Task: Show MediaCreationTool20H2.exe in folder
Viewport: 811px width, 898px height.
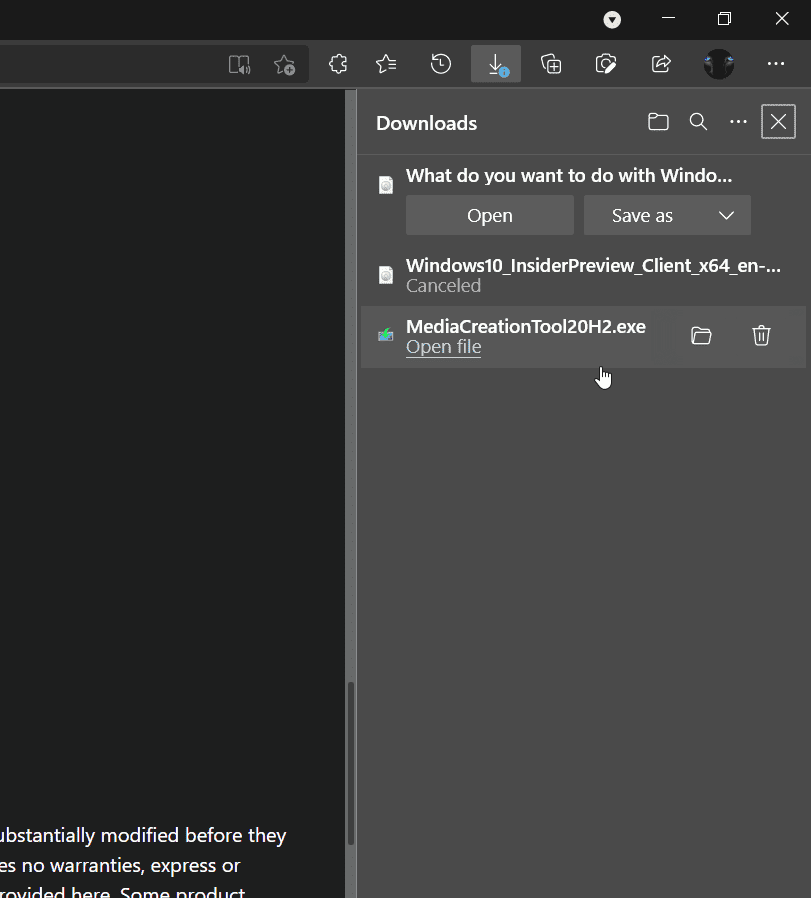Action: tap(701, 336)
